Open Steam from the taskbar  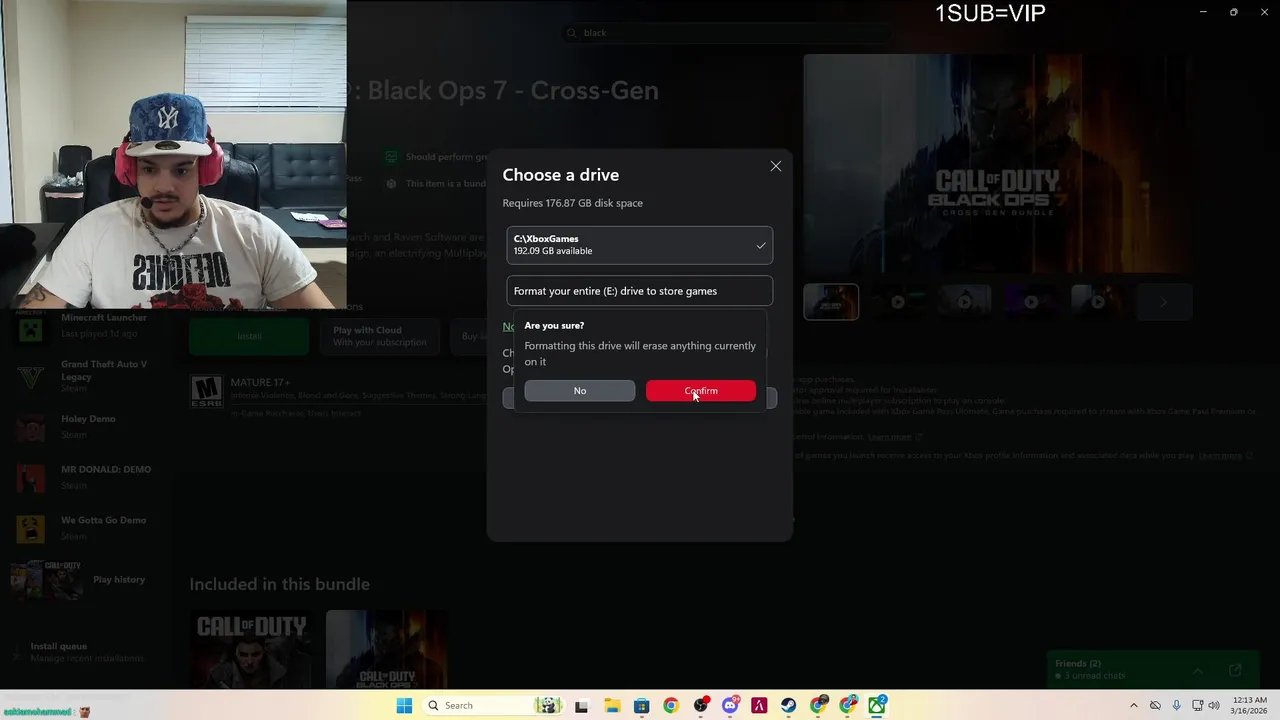coord(789,706)
